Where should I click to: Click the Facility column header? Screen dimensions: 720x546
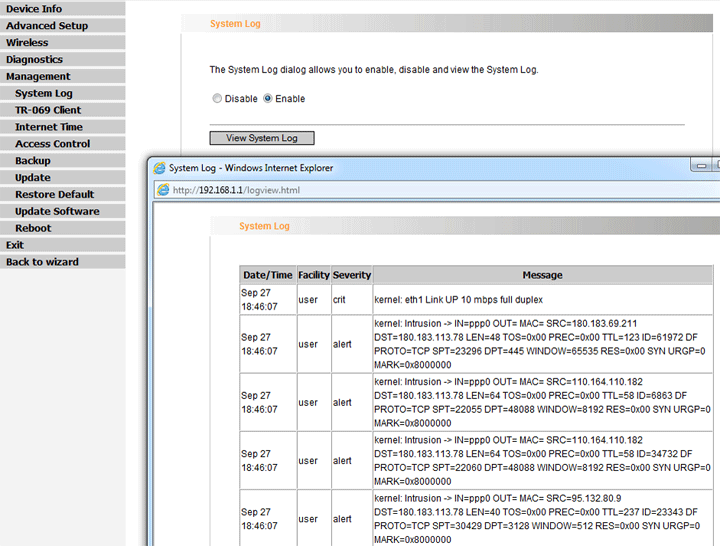(x=314, y=275)
